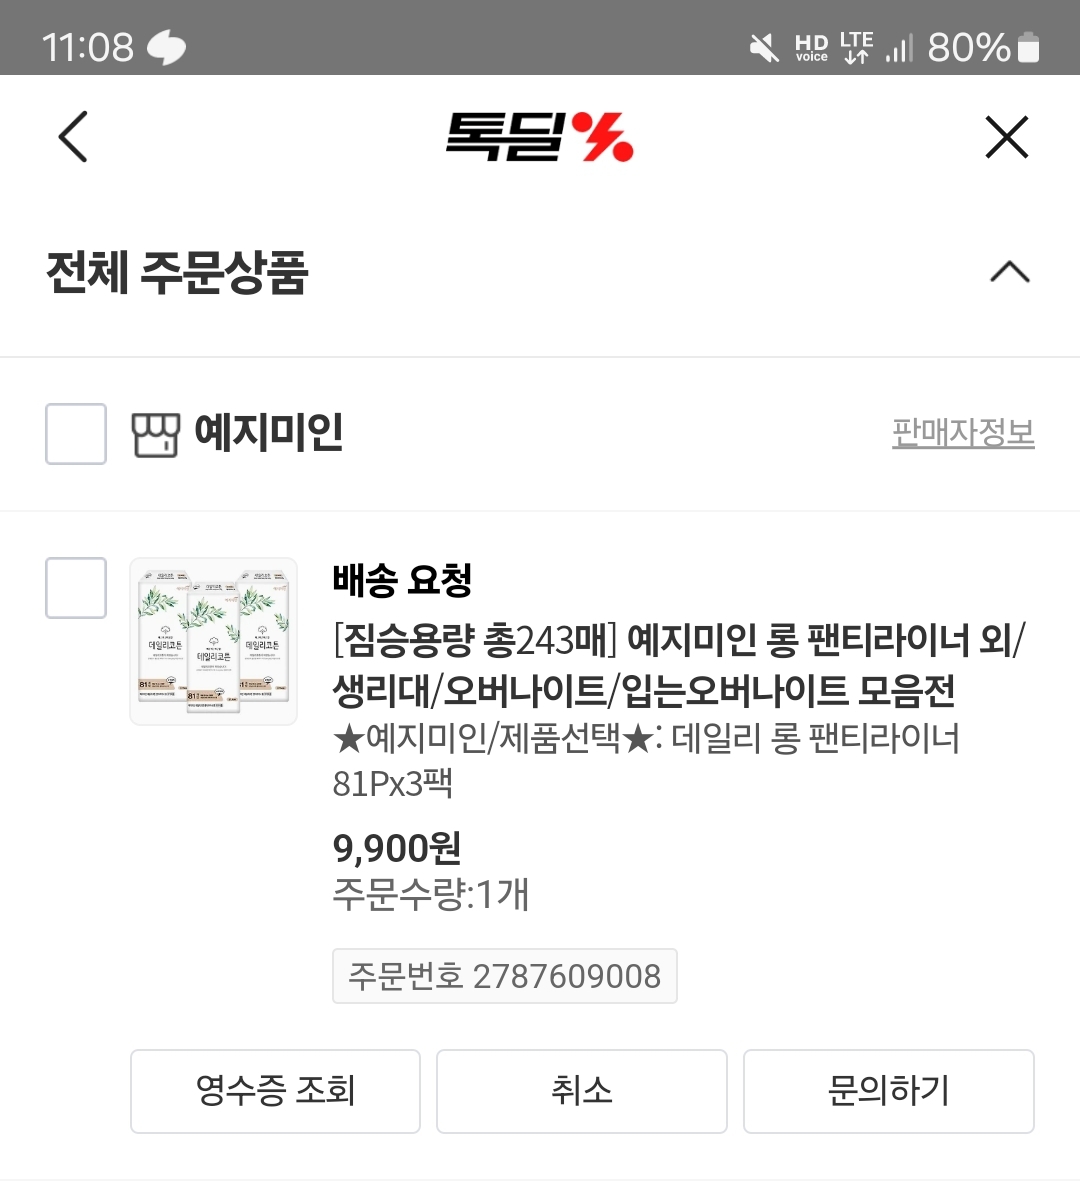Go back using the left arrow
This screenshot has width=1080, height=1186.
tap(73, 137)
